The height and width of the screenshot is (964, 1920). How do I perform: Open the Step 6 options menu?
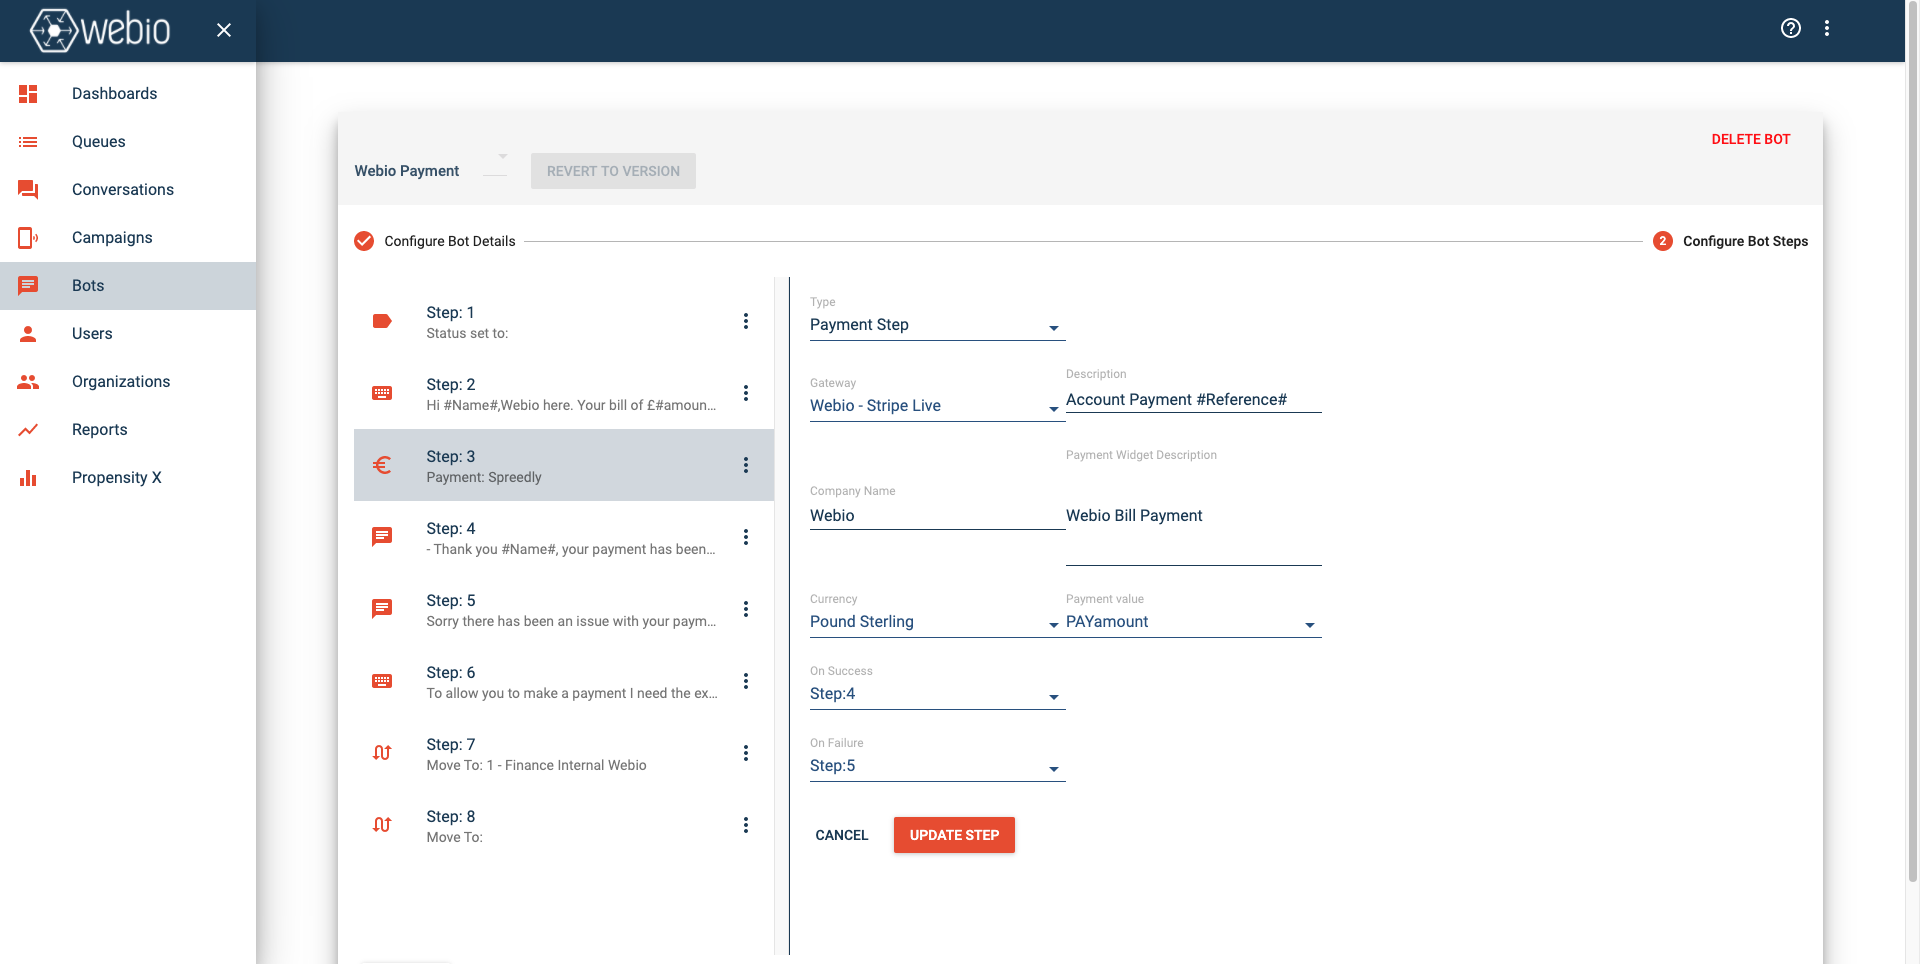pos(746,681)
